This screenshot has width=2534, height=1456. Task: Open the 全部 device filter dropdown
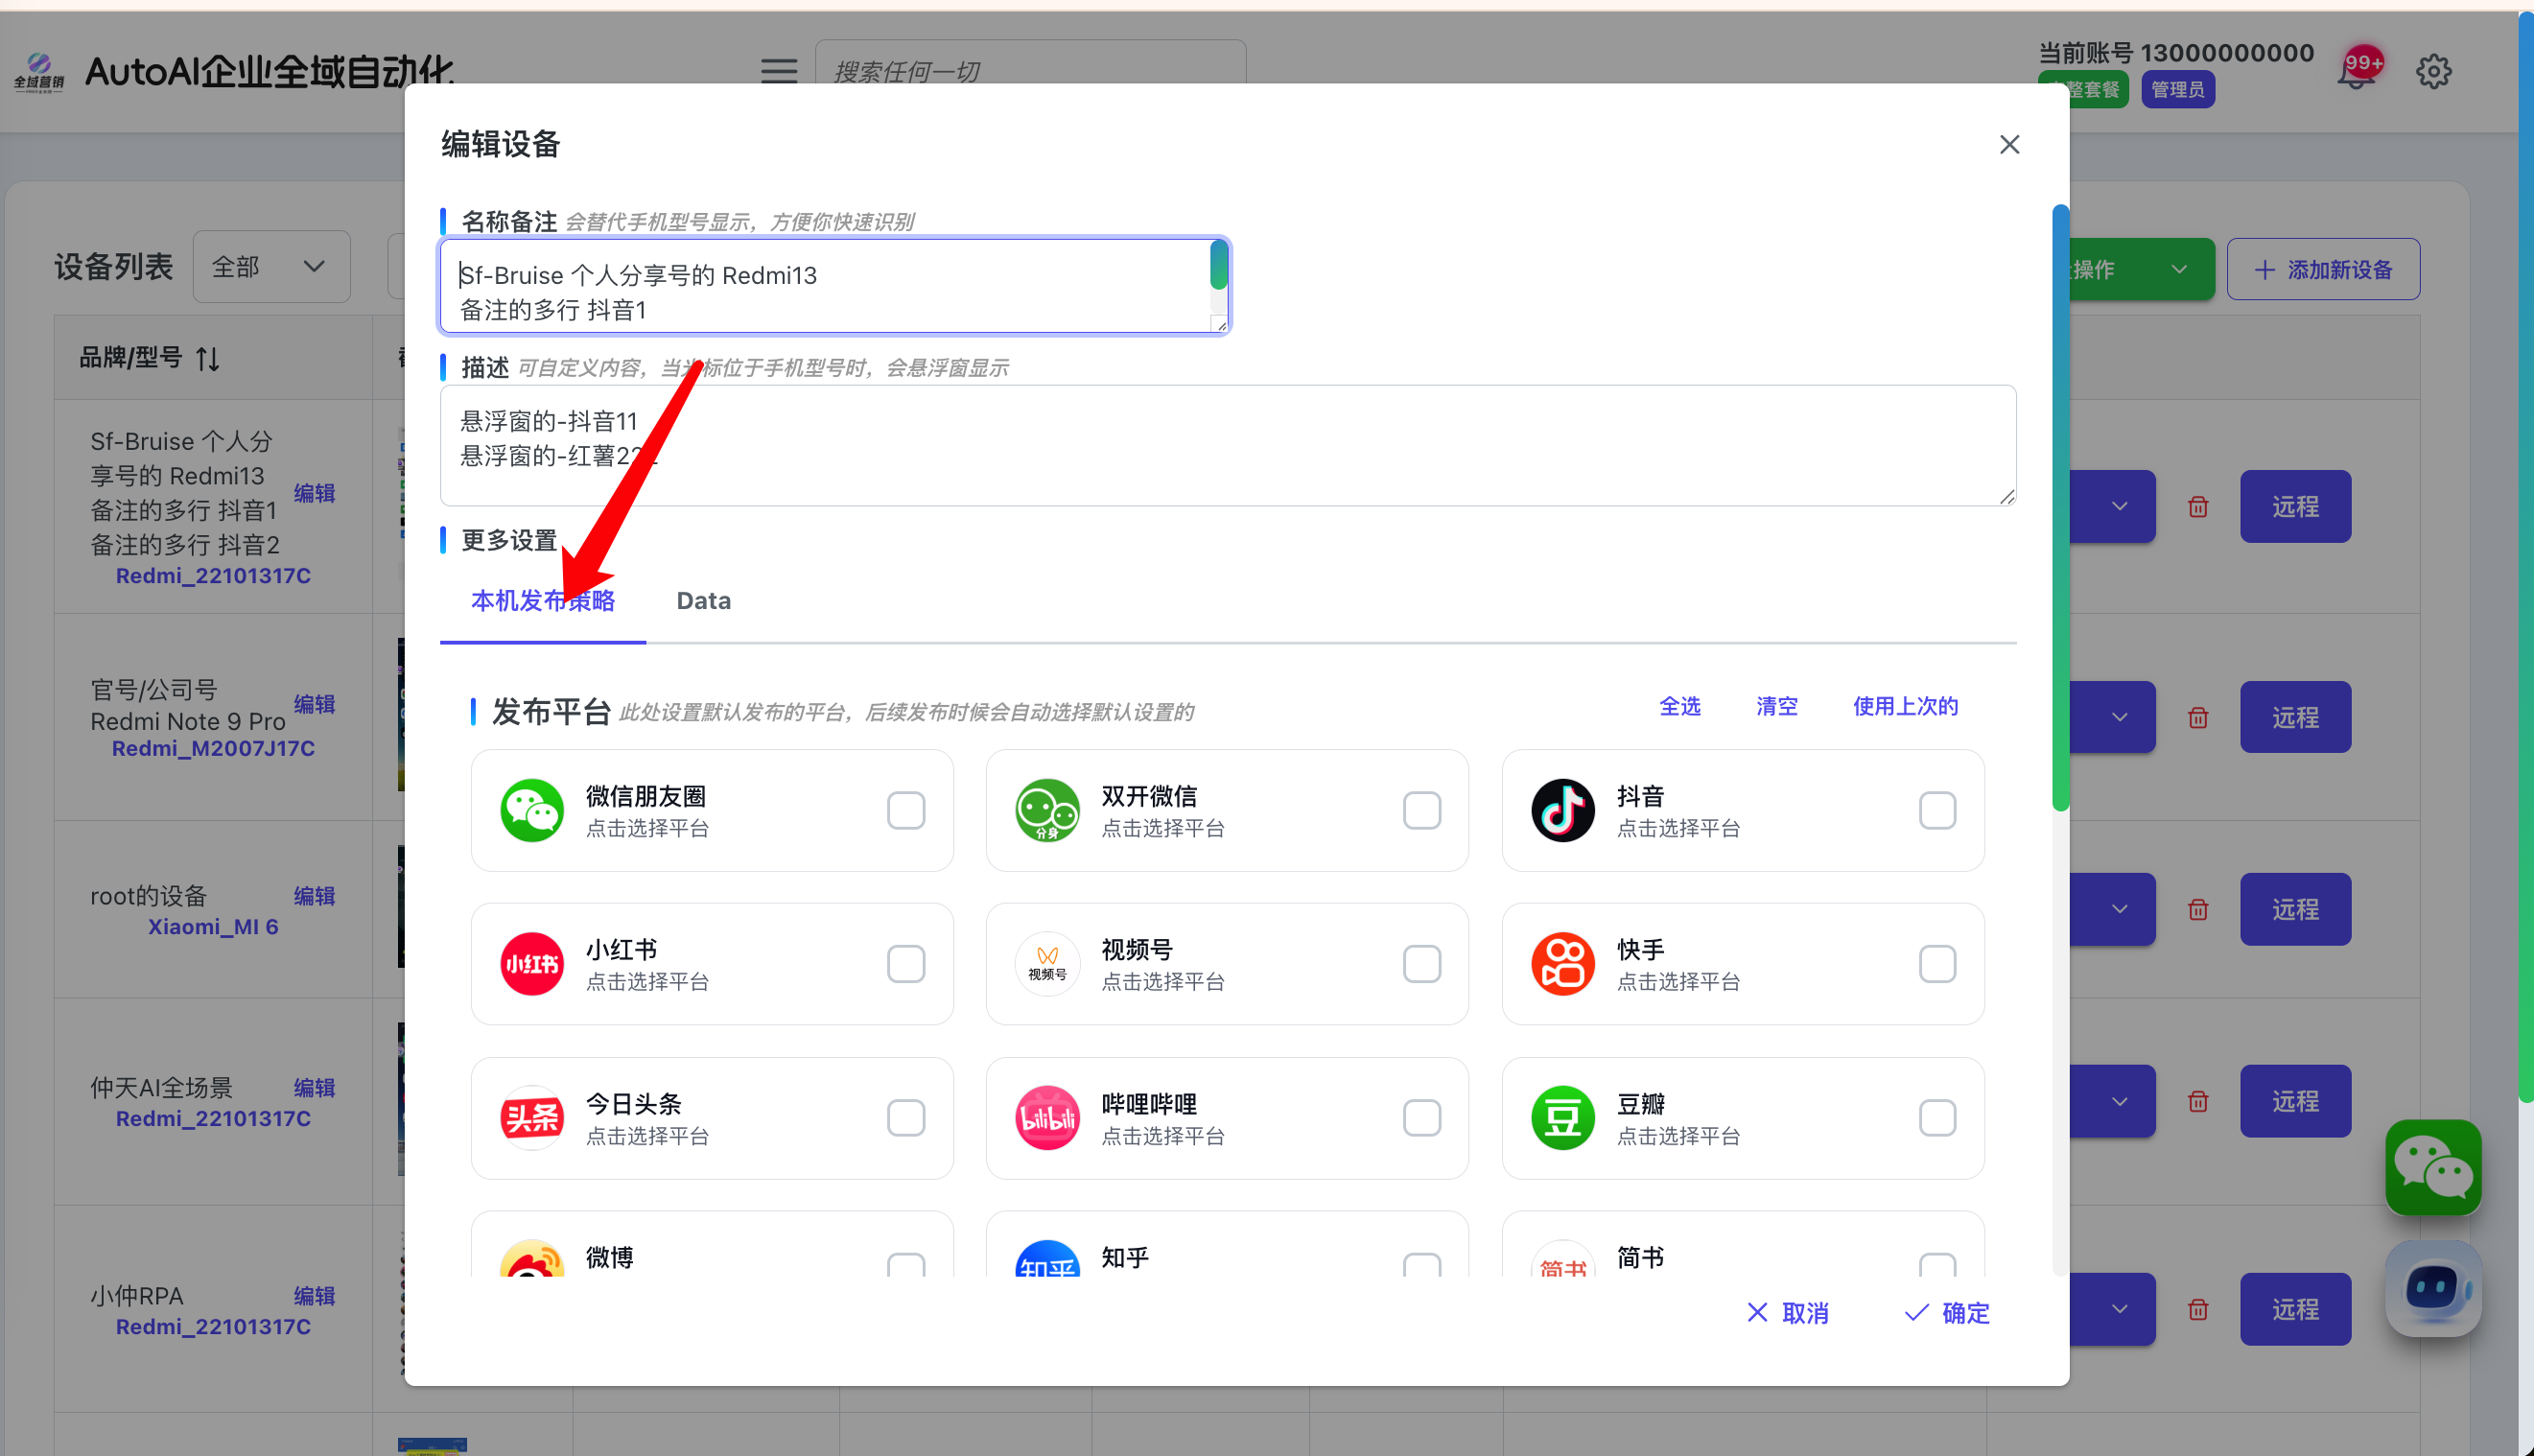[x=271, y=267]
